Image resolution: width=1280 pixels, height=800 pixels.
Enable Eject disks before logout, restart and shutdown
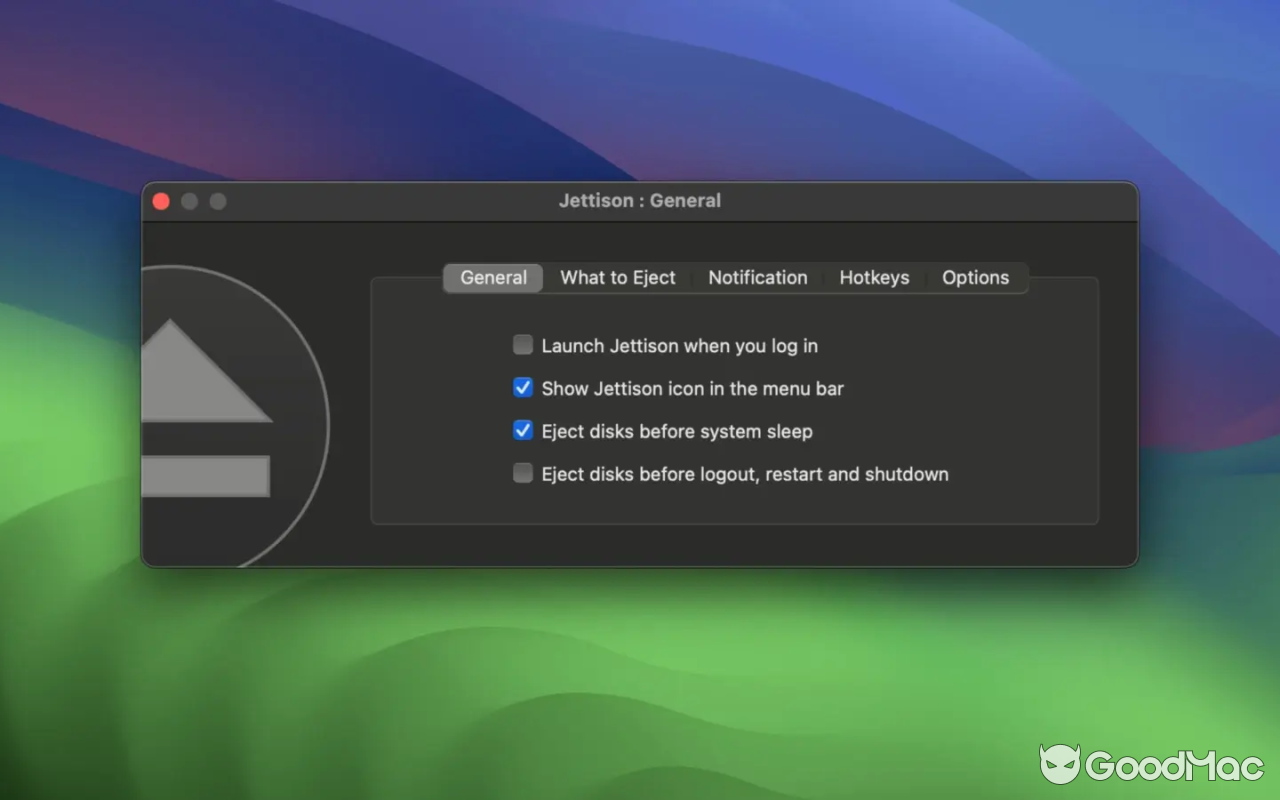pyautogui.click(x=522, y=472)
